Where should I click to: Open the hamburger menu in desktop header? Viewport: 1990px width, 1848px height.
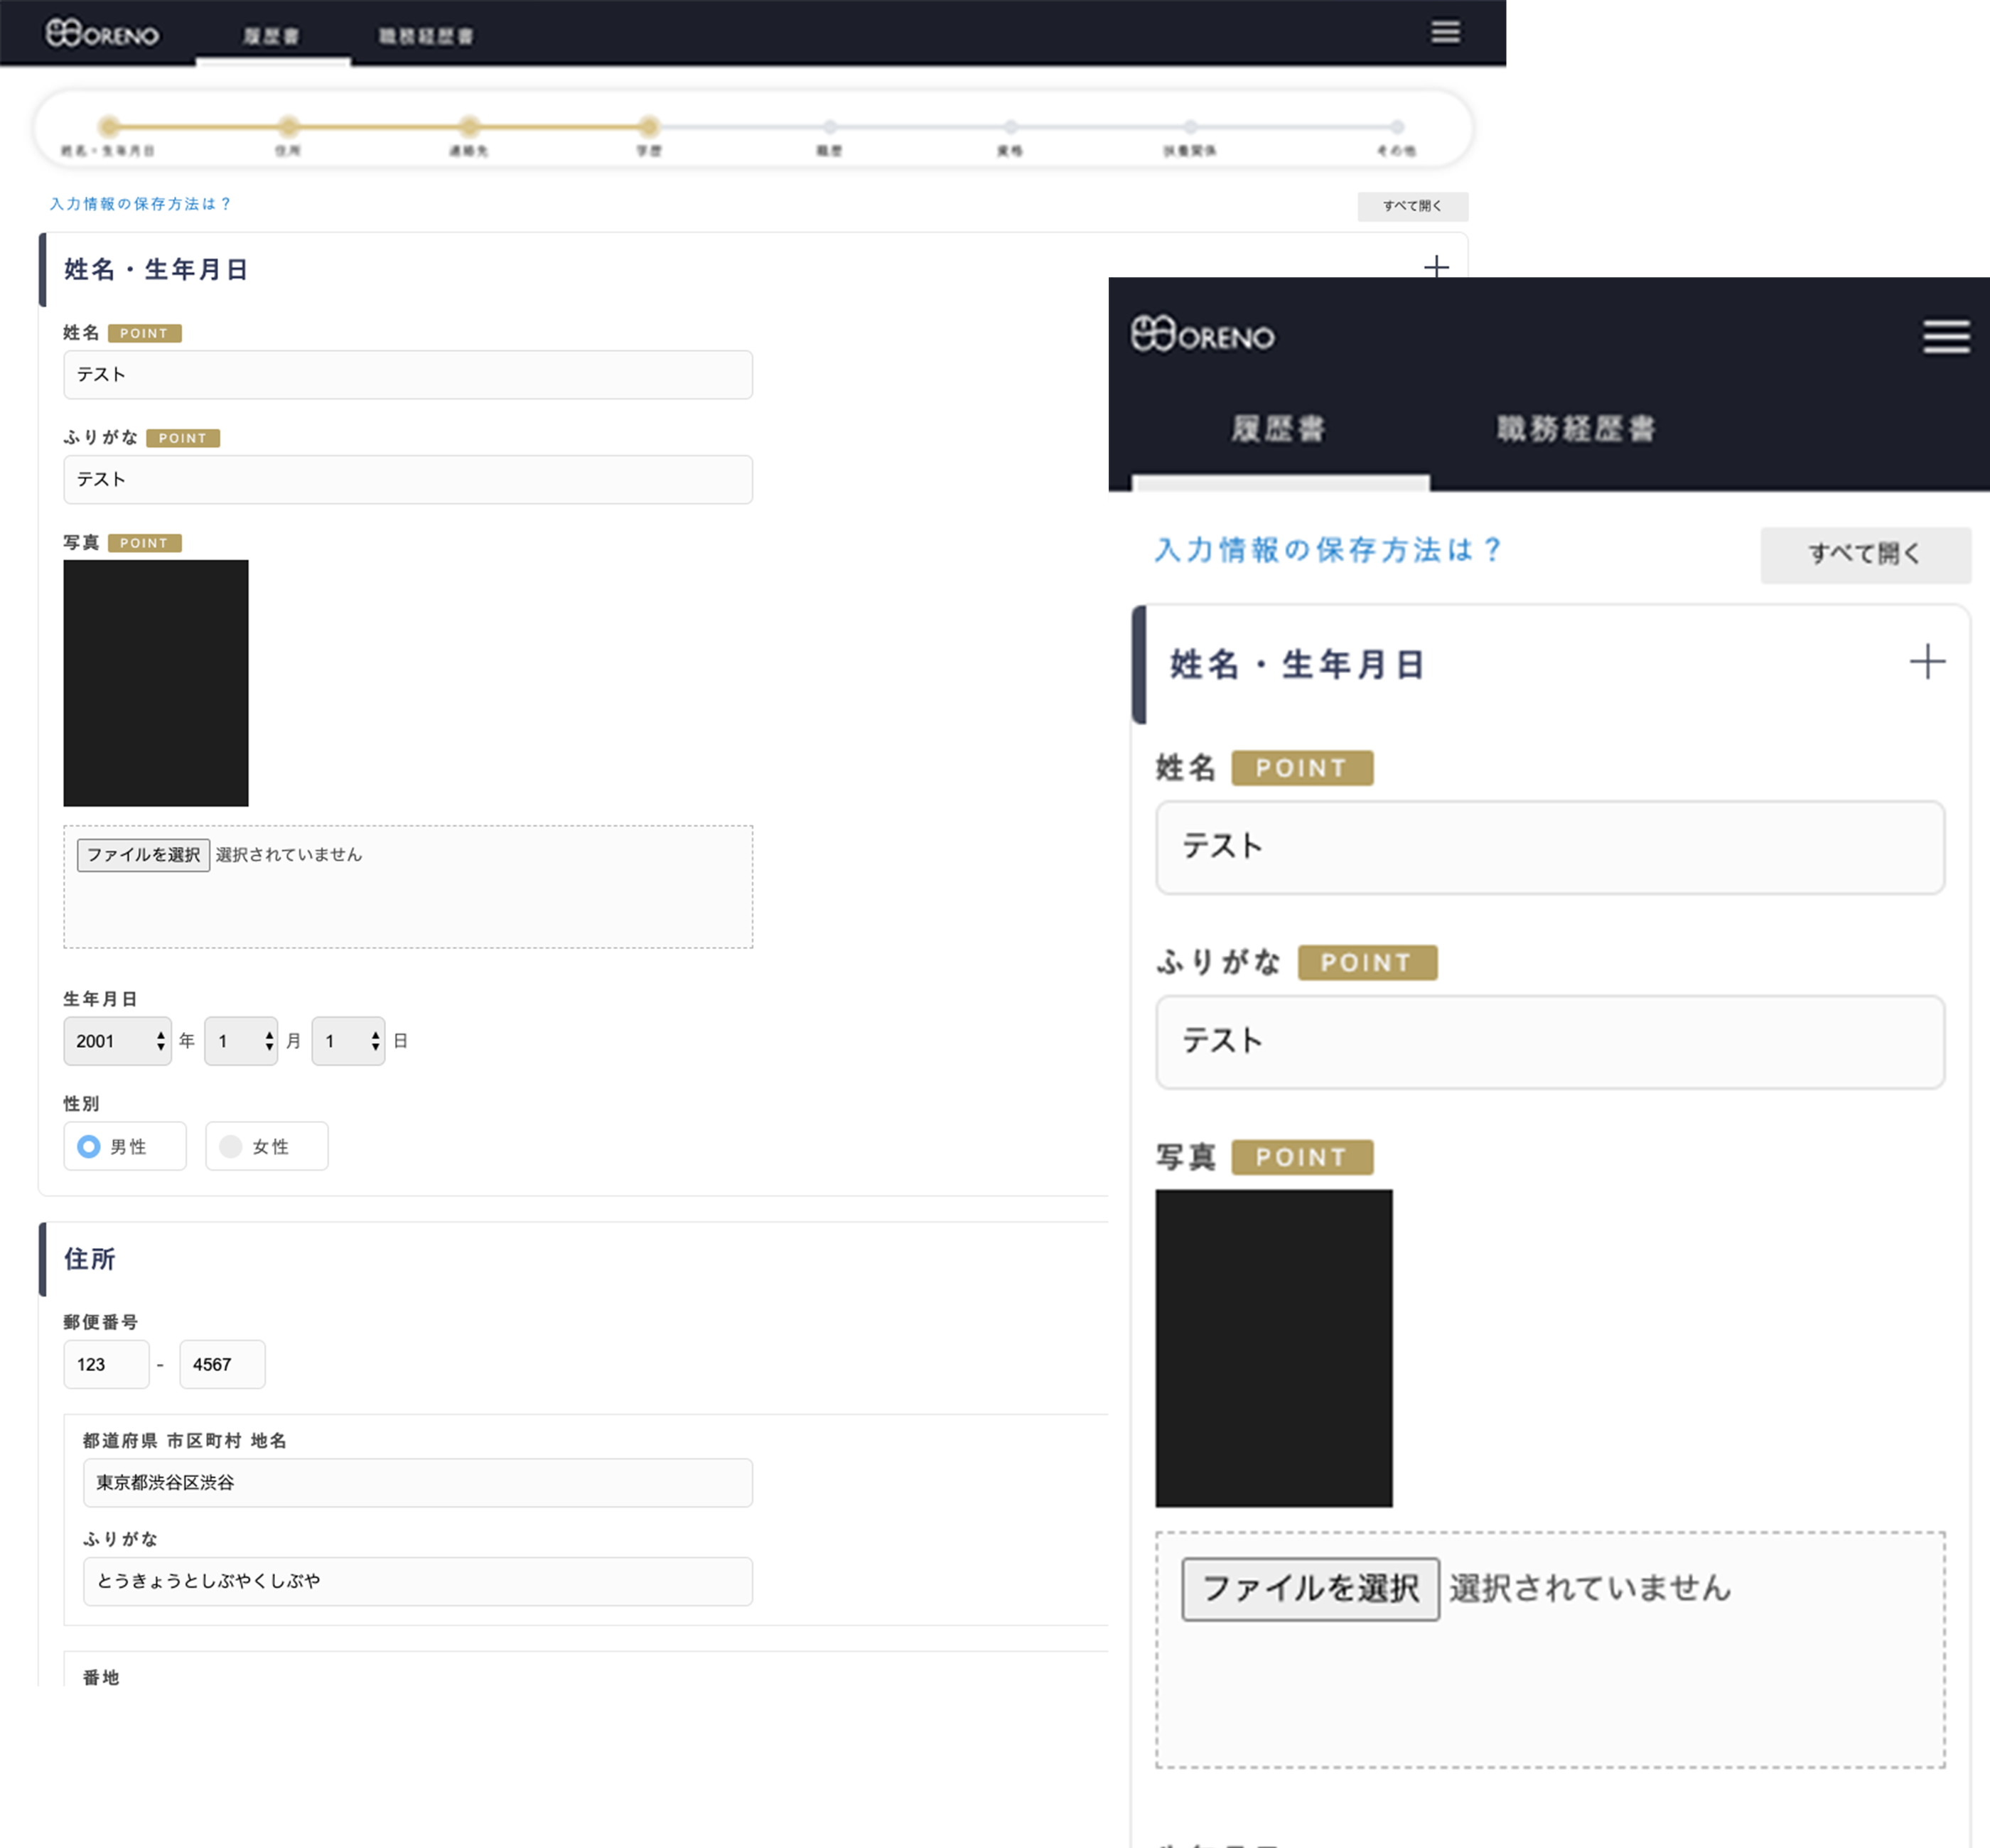point(1445,32)
